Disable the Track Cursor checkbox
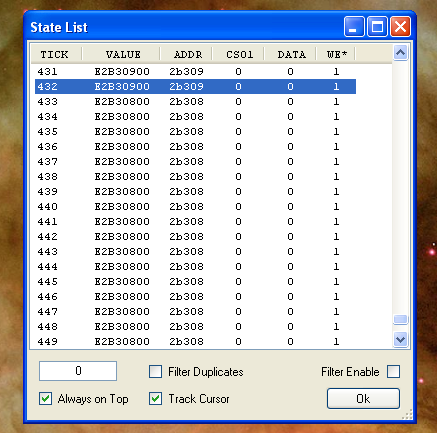The width and height of the screenshot is (437, 433). pos(155,399)
